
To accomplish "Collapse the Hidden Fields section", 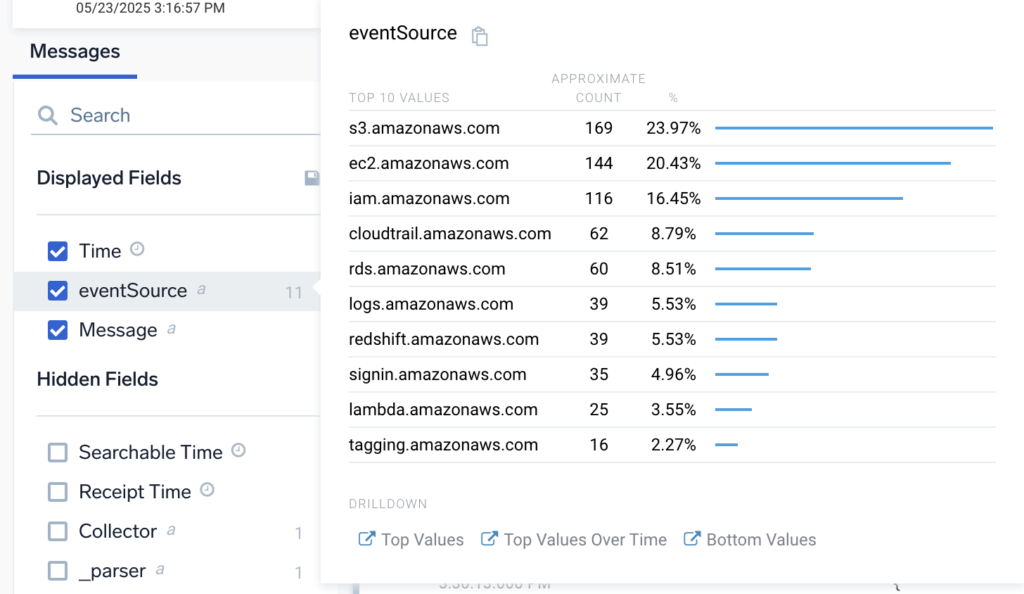I will click(96, 379).
